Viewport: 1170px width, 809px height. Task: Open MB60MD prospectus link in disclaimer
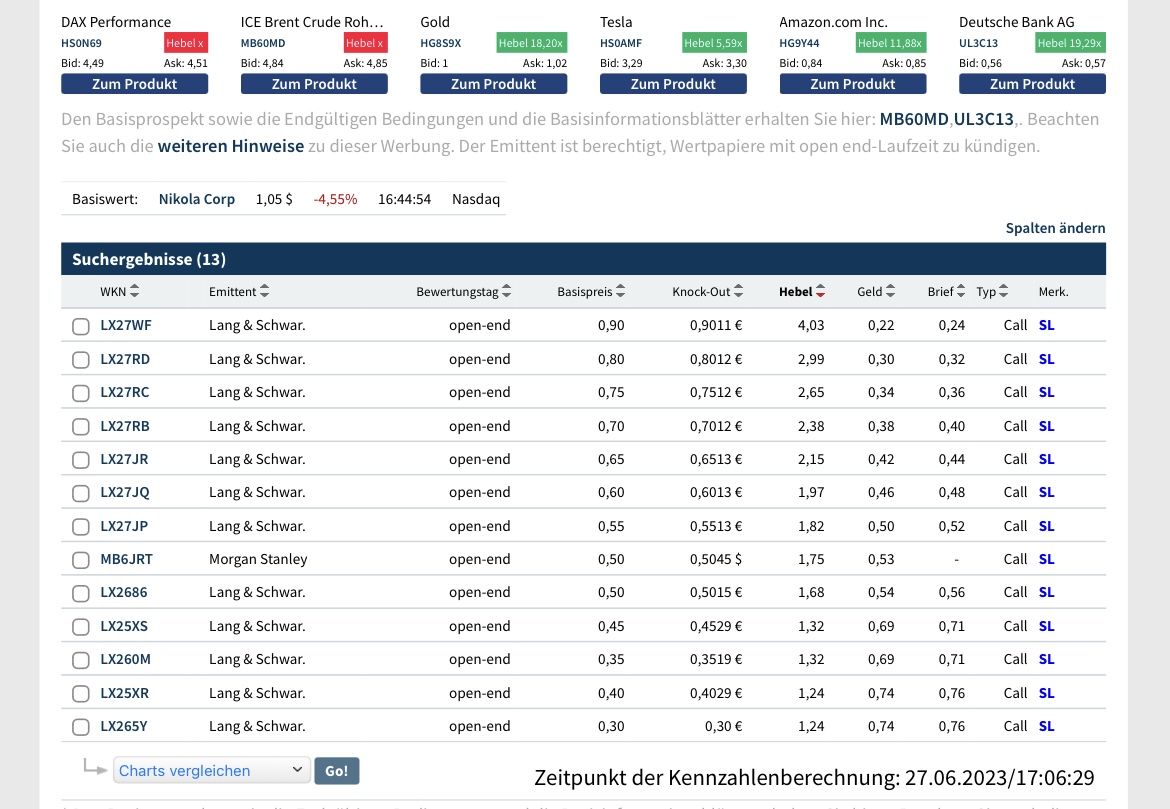[914, 119]
